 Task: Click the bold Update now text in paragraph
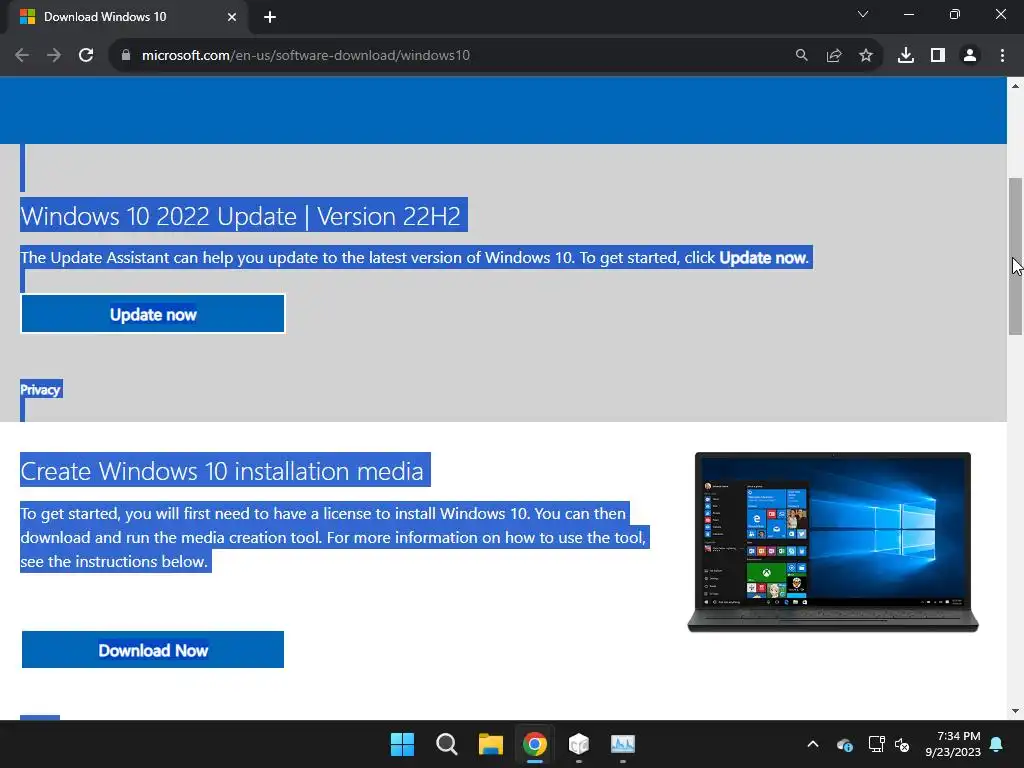763,258
